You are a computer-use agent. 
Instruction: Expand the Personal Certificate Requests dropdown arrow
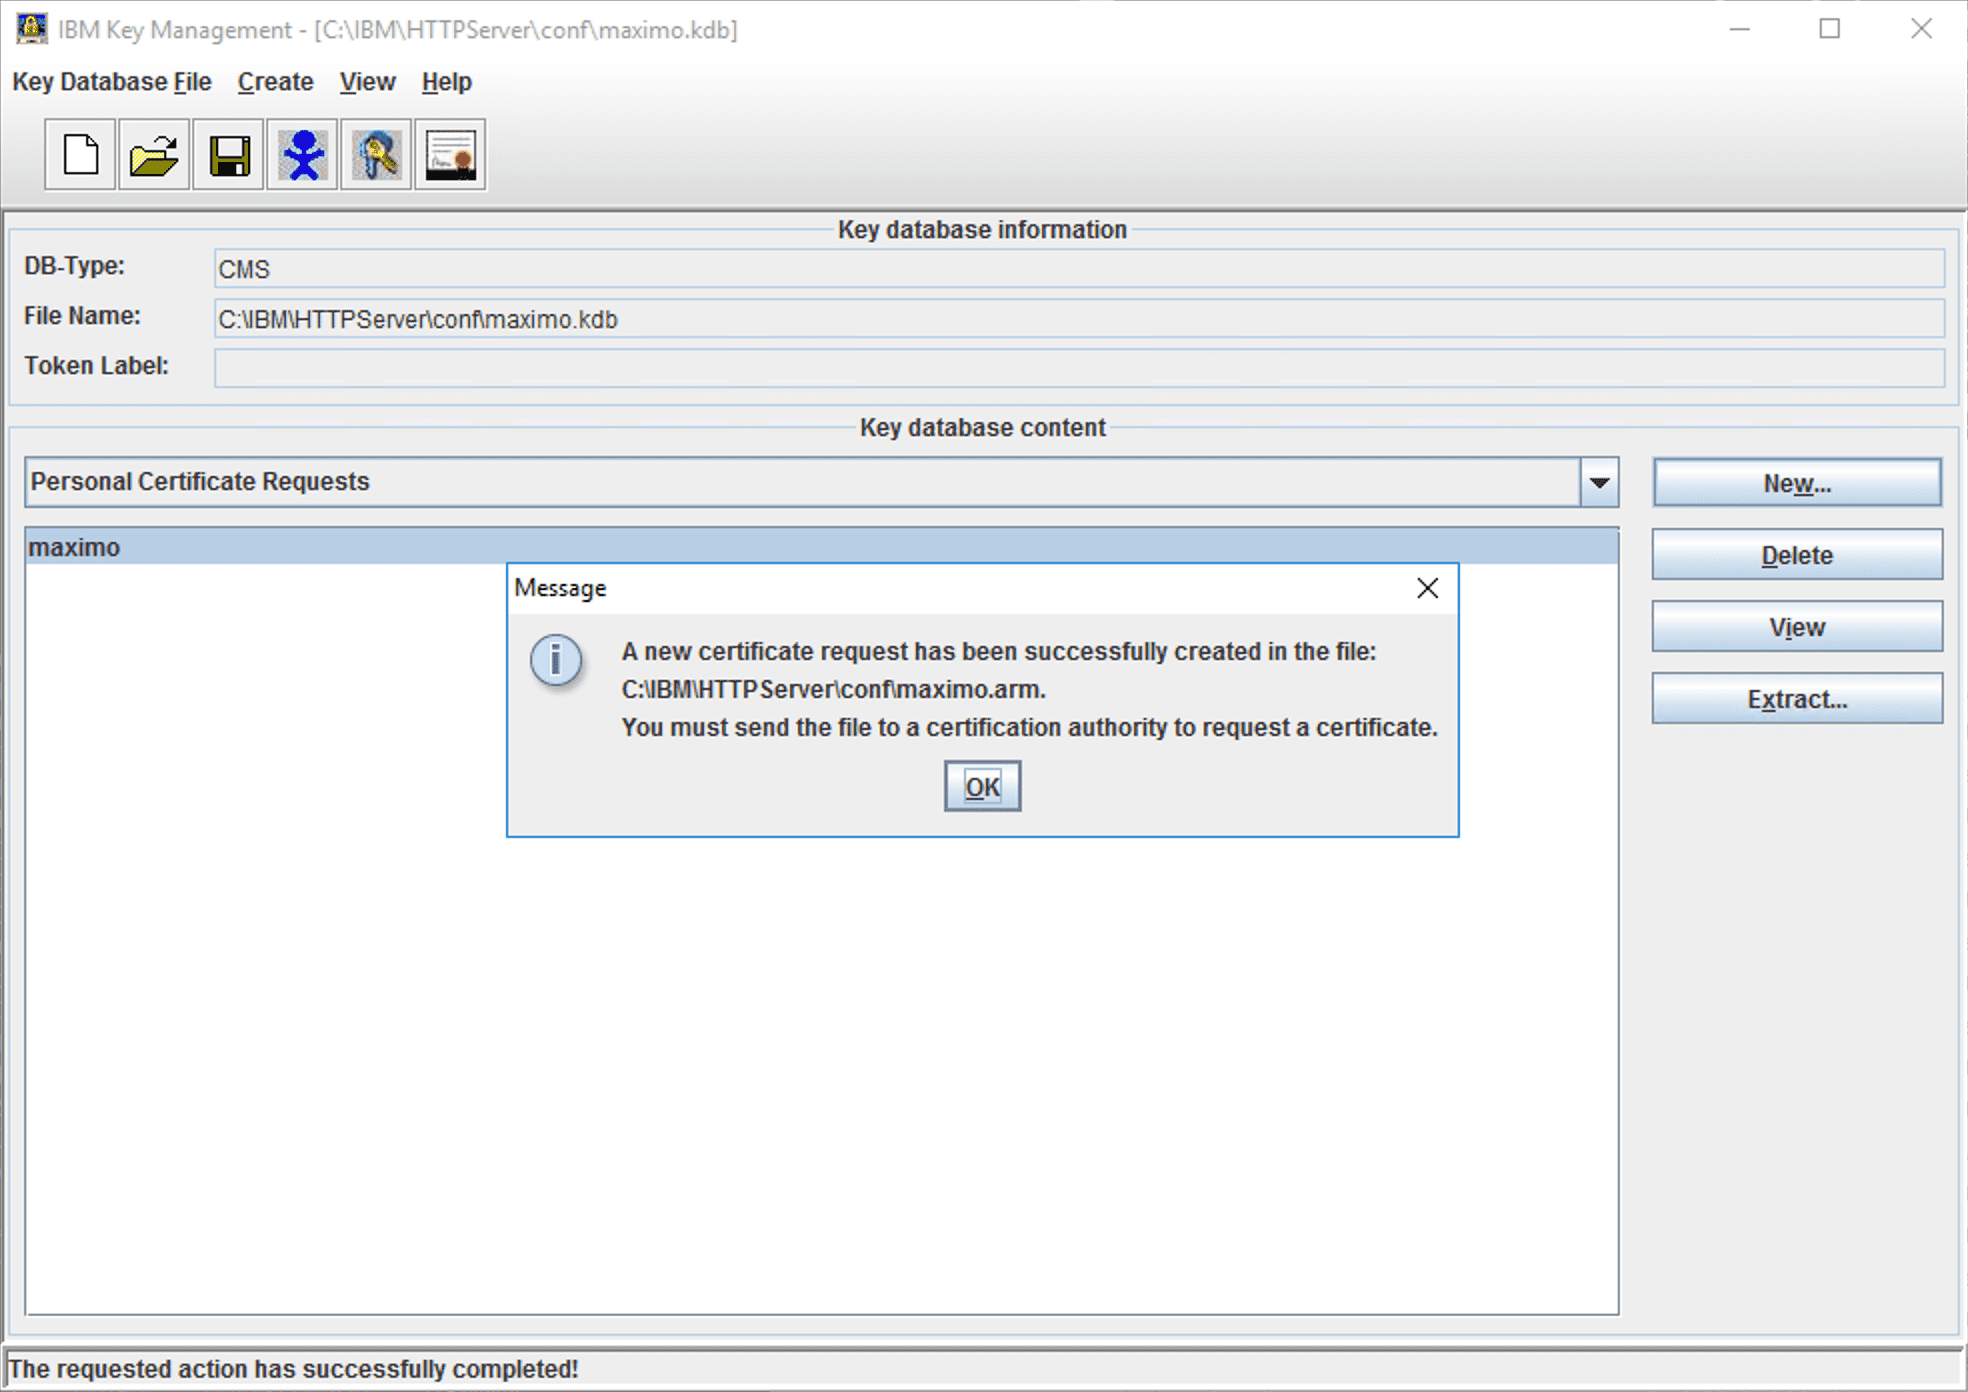(x=1599, y=482)
